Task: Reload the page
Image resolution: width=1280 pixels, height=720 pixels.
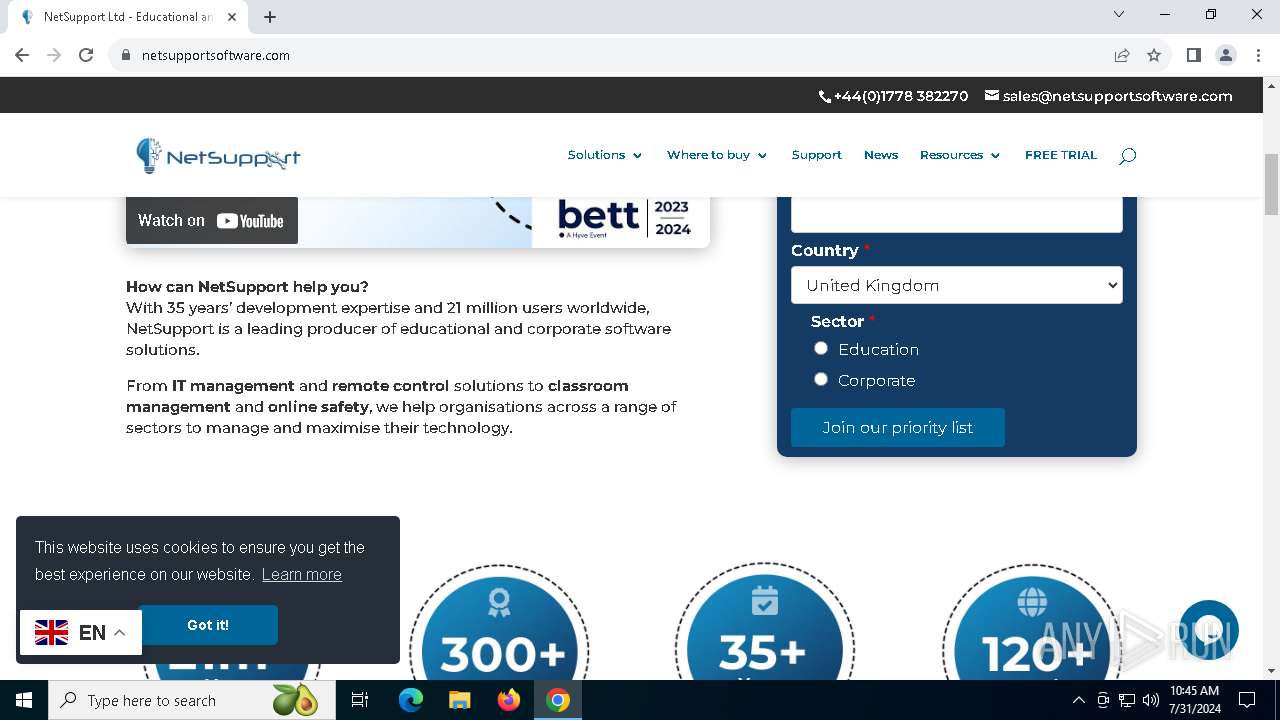Action: coord(86,55)
